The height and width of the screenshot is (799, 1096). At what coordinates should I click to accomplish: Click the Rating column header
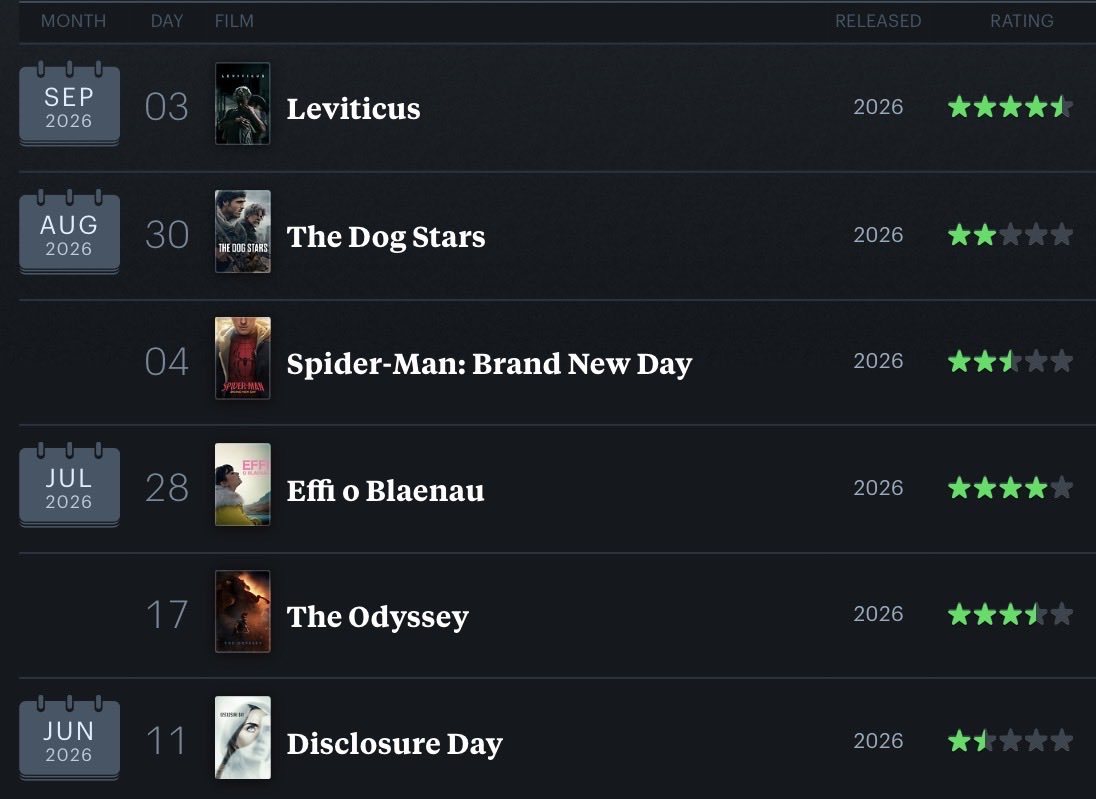(1021, 21)
